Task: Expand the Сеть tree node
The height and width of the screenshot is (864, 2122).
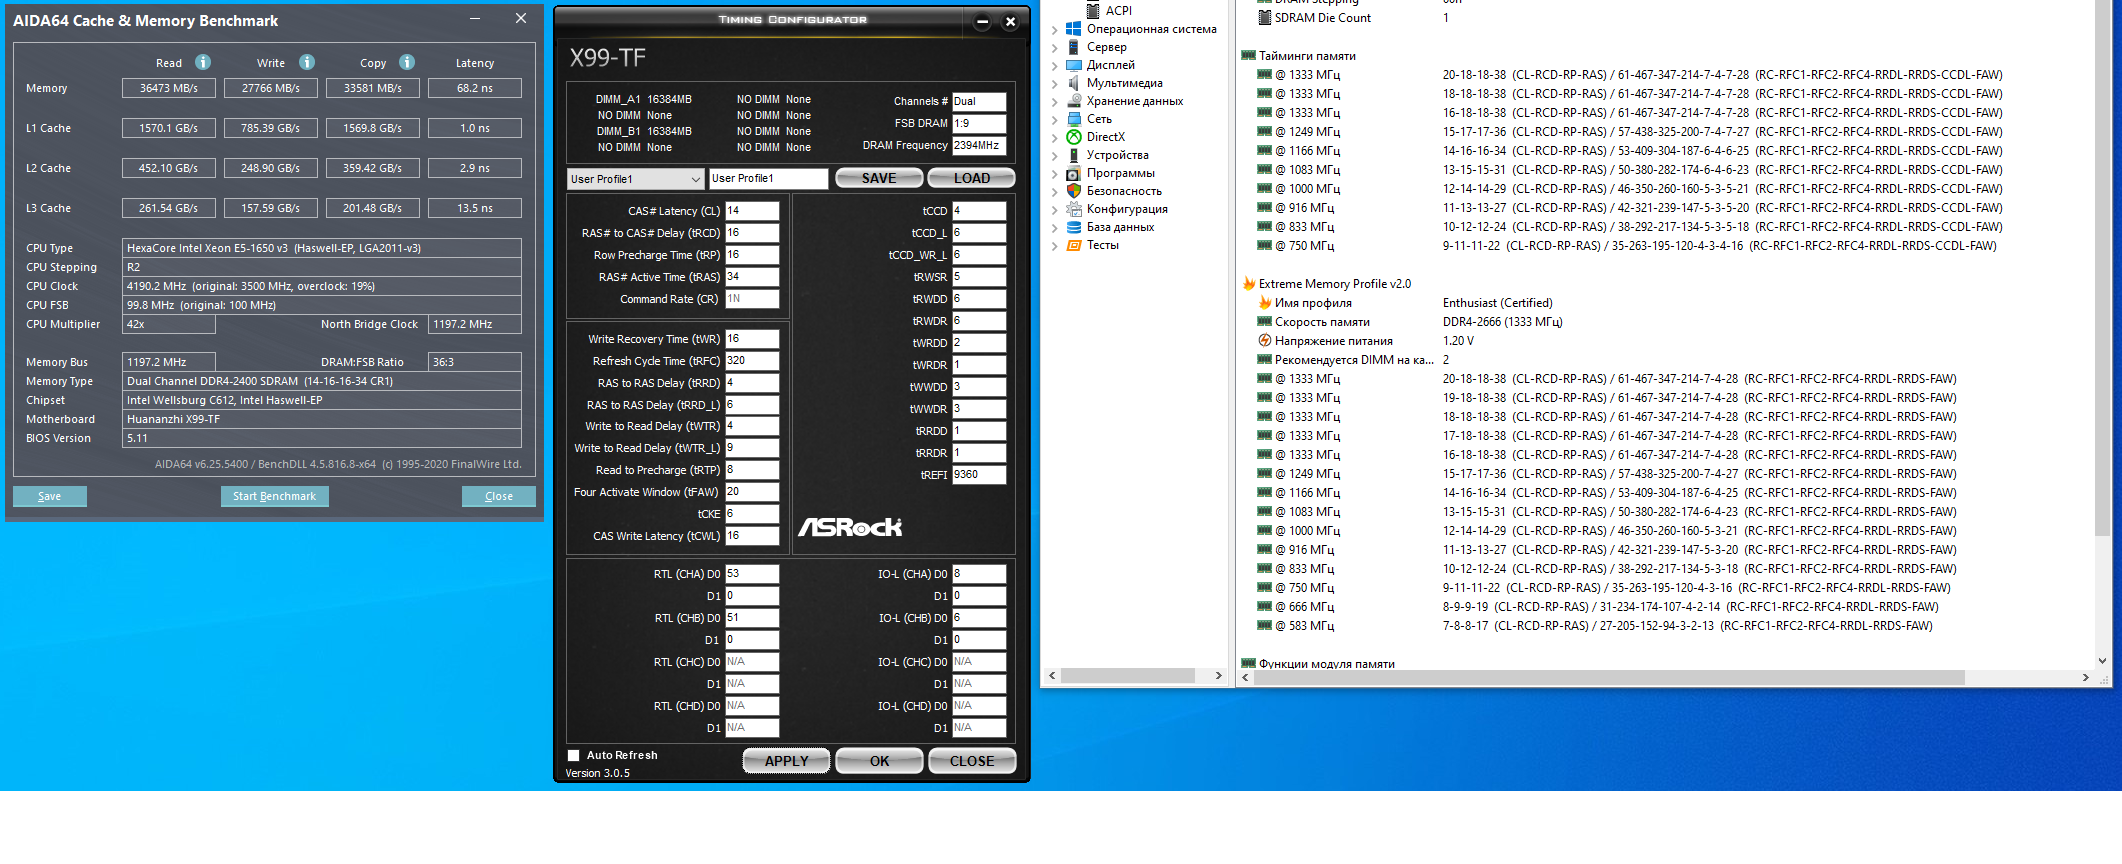Action: tap(1054, 120)
